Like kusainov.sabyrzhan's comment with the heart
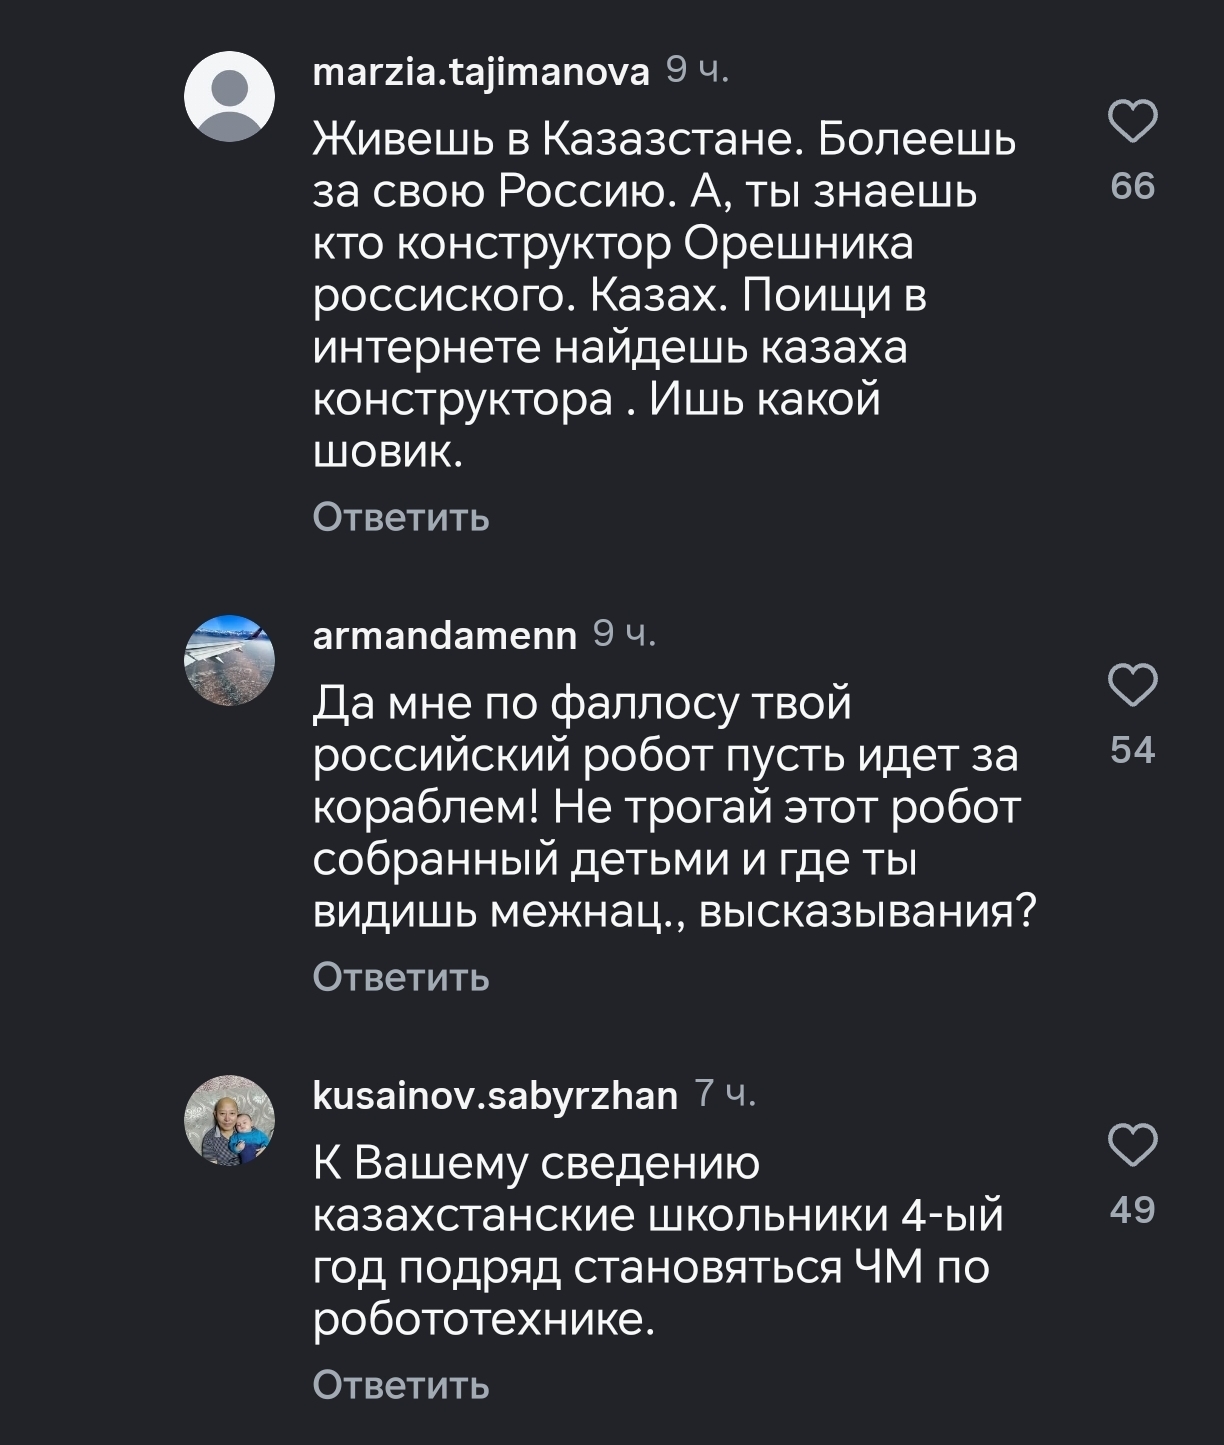The width and height of the screenshot is (1224, 1445). click(1133, 1145)
